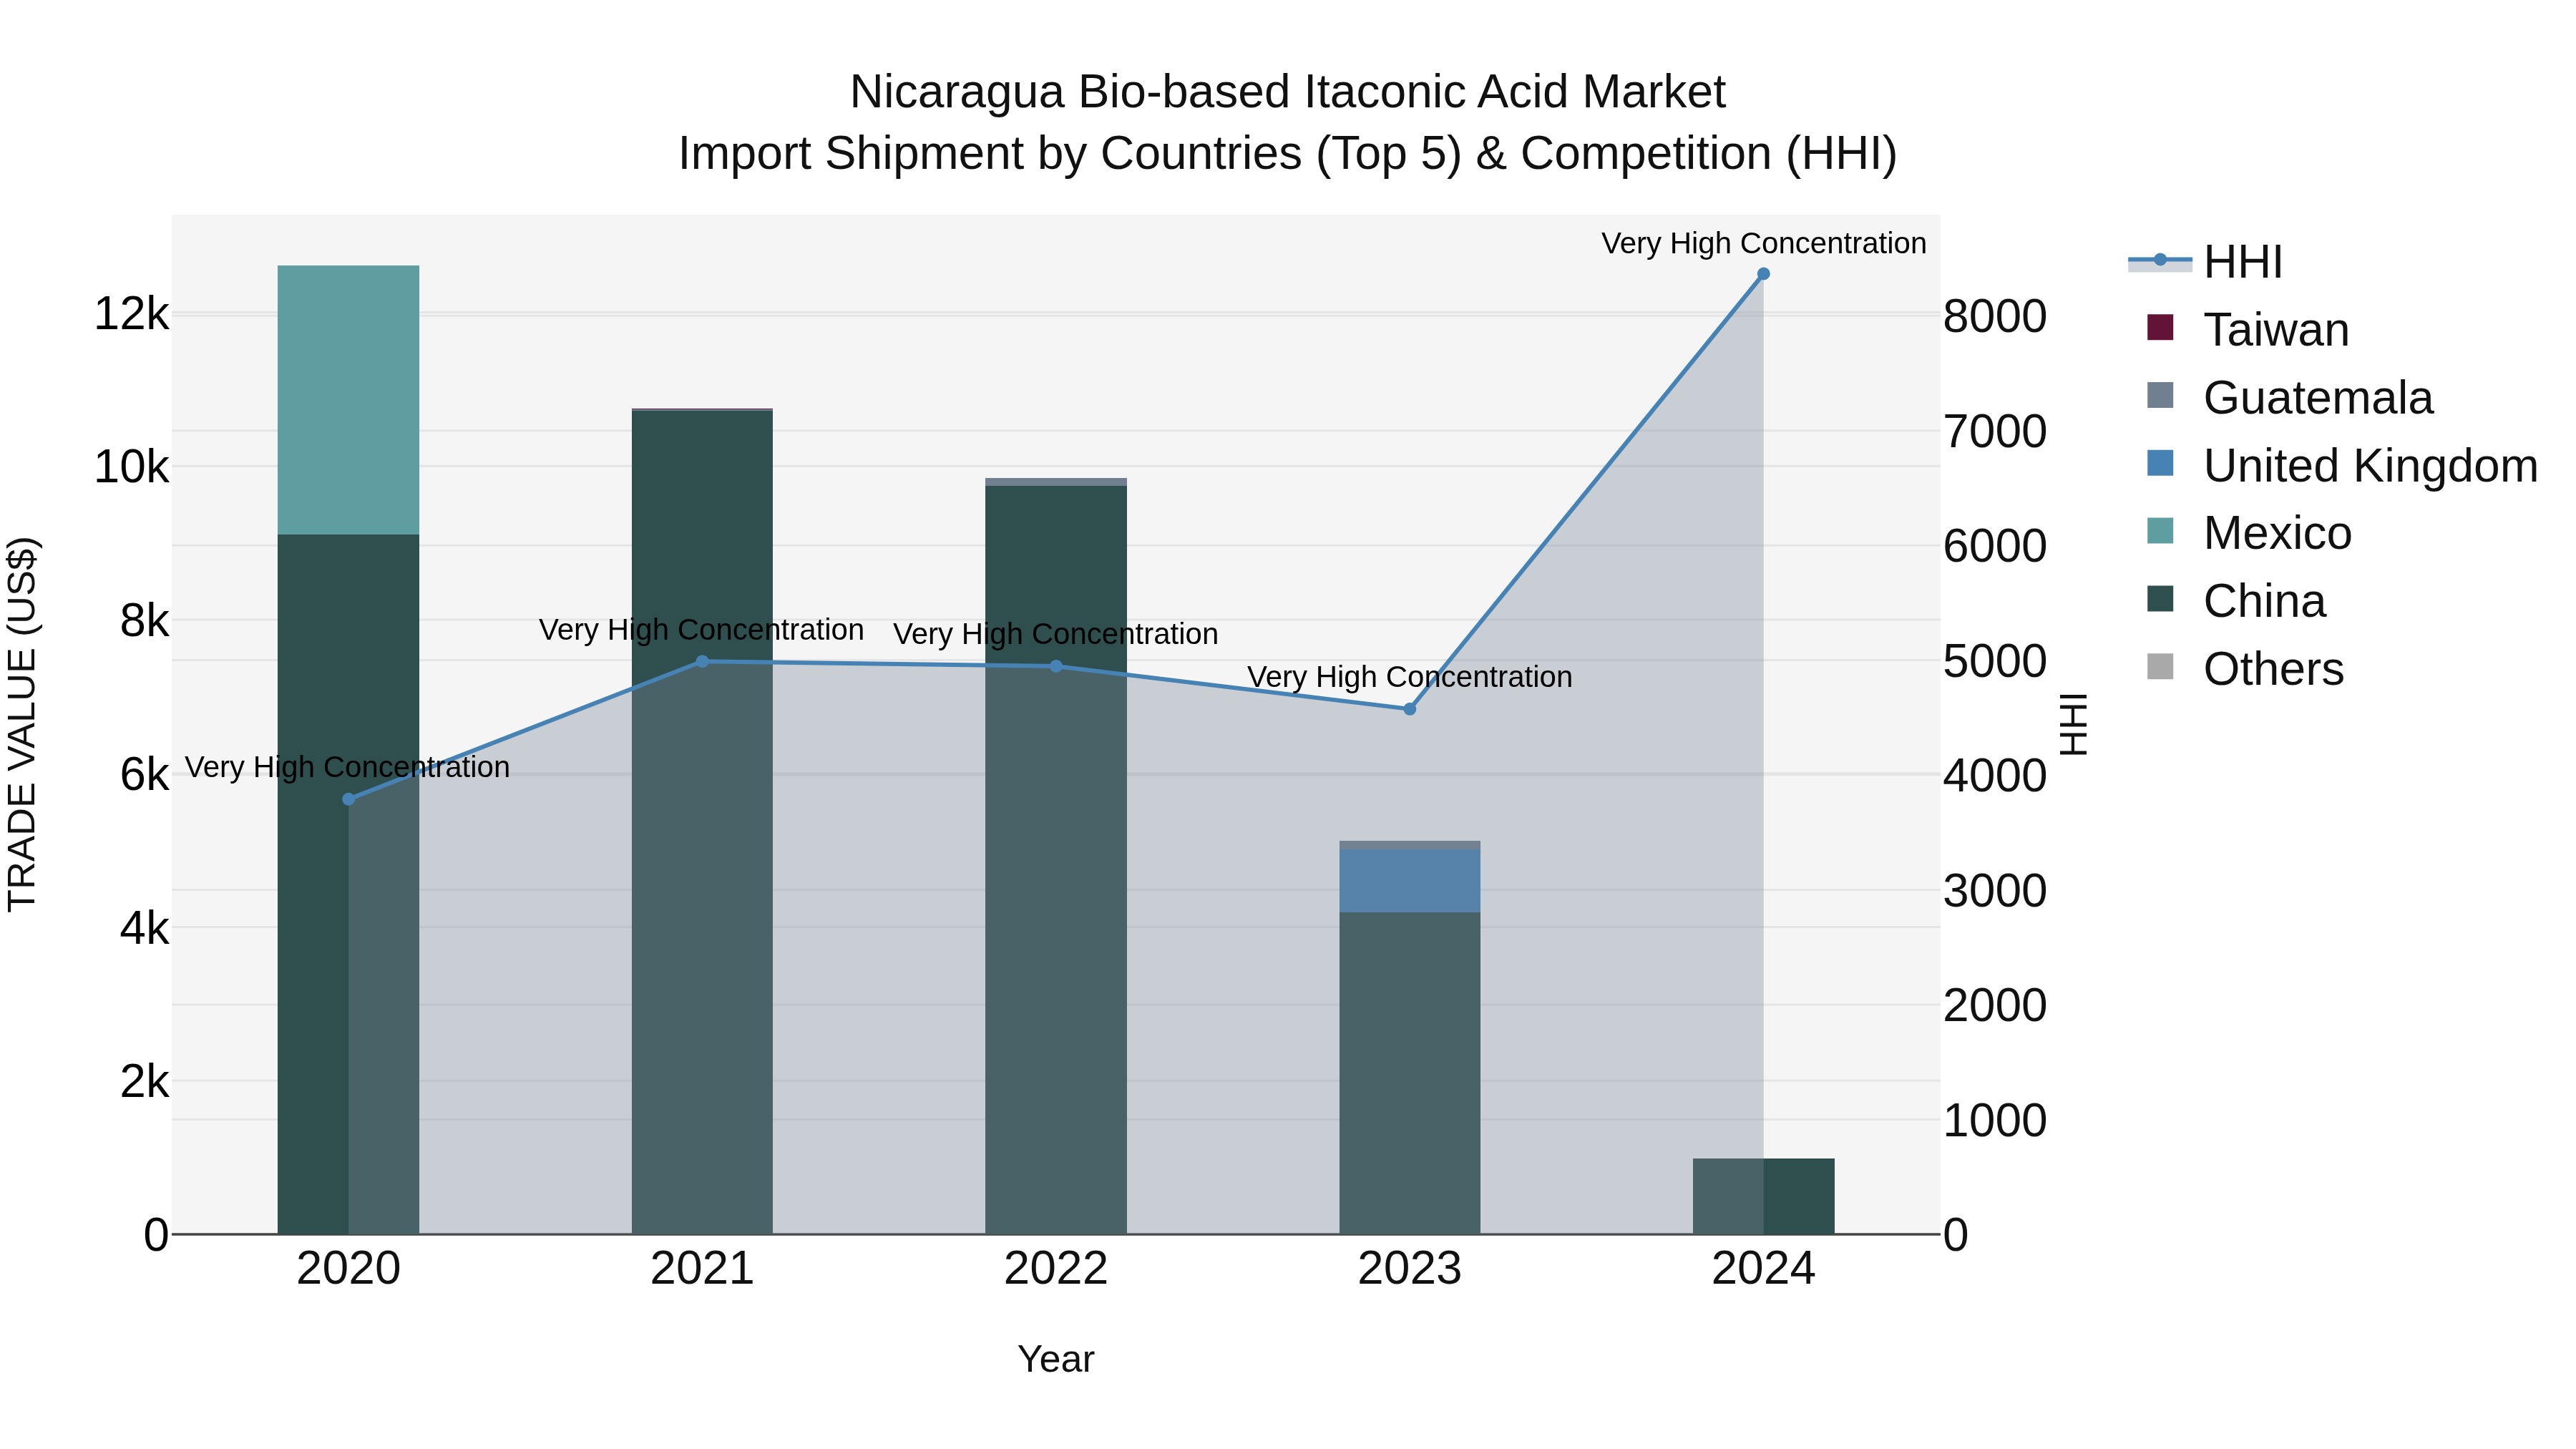
Task: Click the Mexico teal color swatch
Action: 2160,530
